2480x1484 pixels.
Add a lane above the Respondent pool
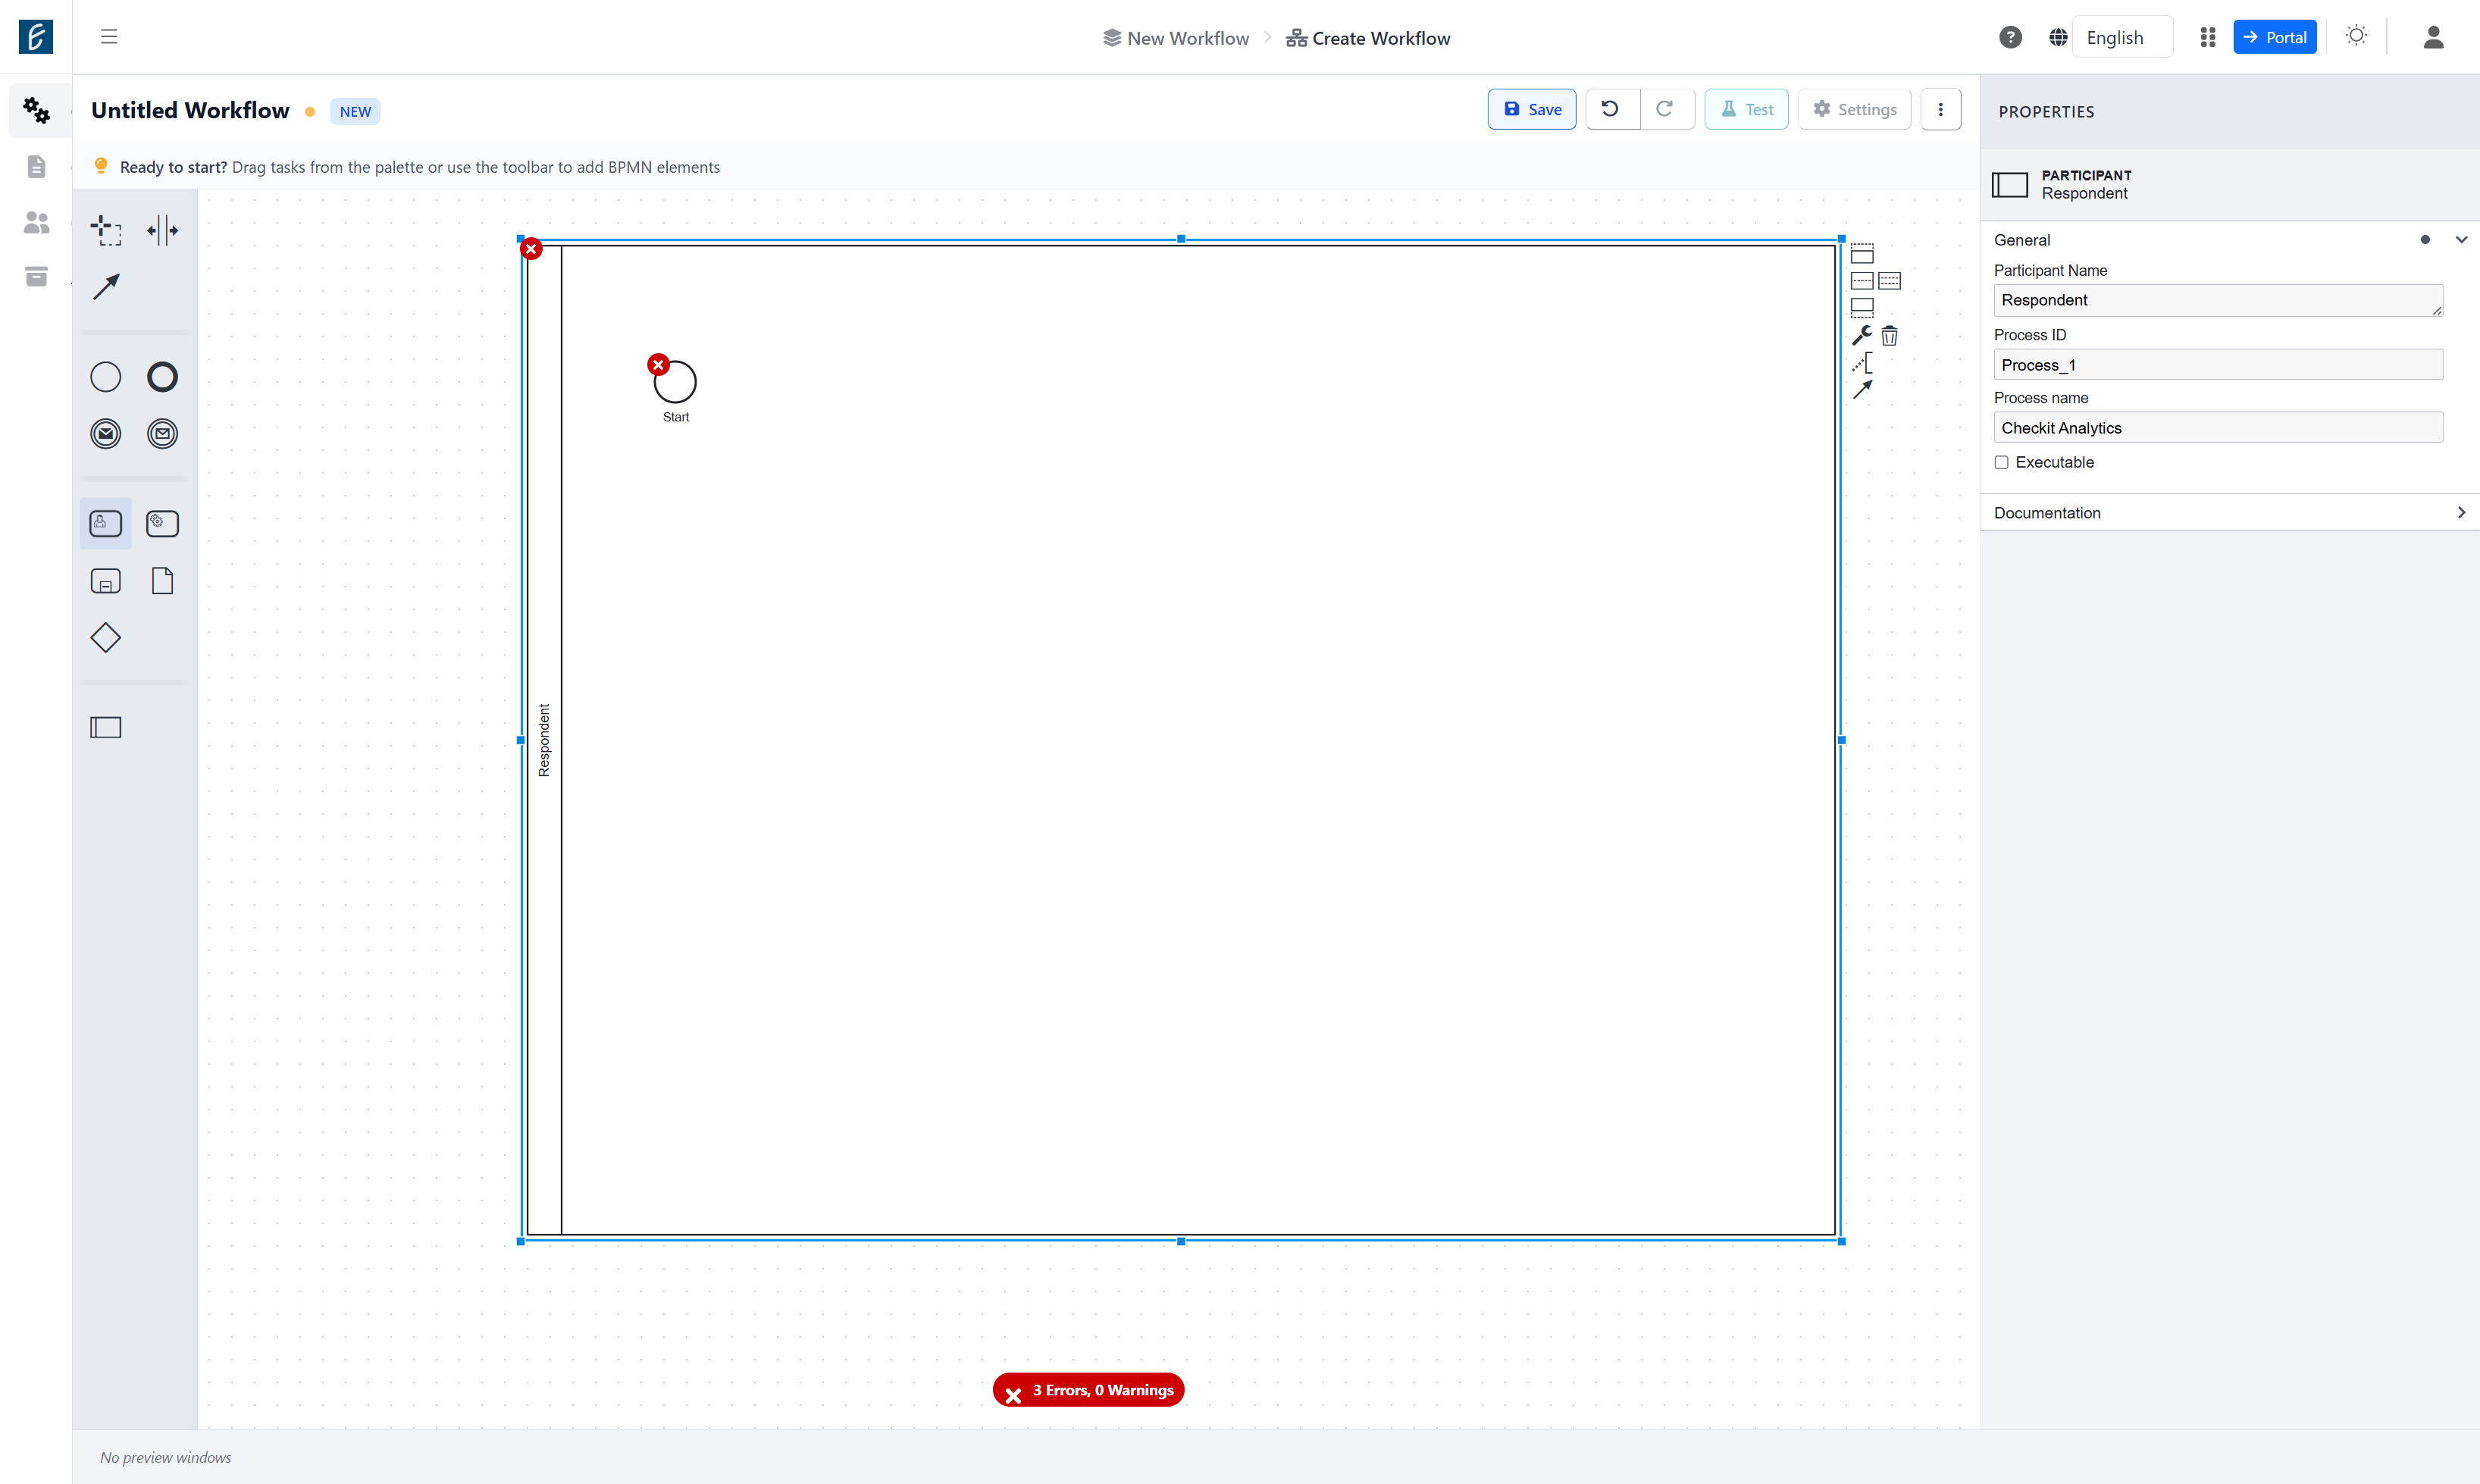click(x=1862, y=253)
